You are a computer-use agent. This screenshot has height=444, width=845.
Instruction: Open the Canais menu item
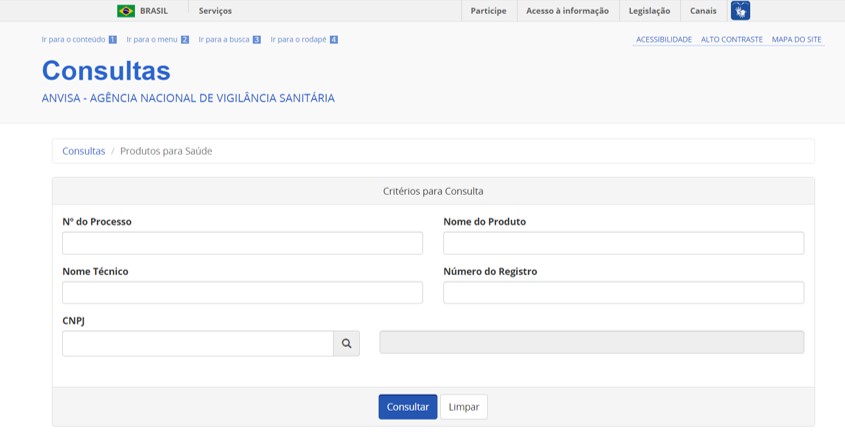pyautogui.click(x=703, y=11)
